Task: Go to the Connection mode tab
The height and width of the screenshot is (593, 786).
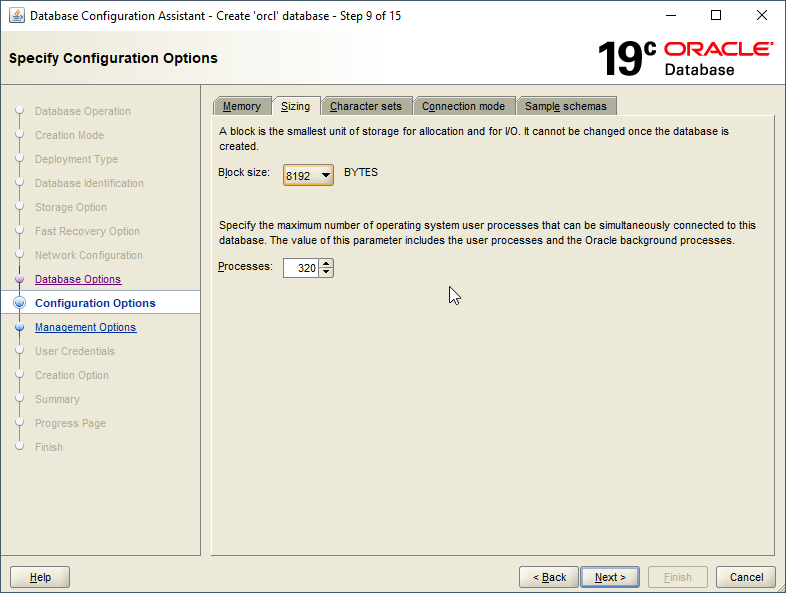Action: [463, 106]
